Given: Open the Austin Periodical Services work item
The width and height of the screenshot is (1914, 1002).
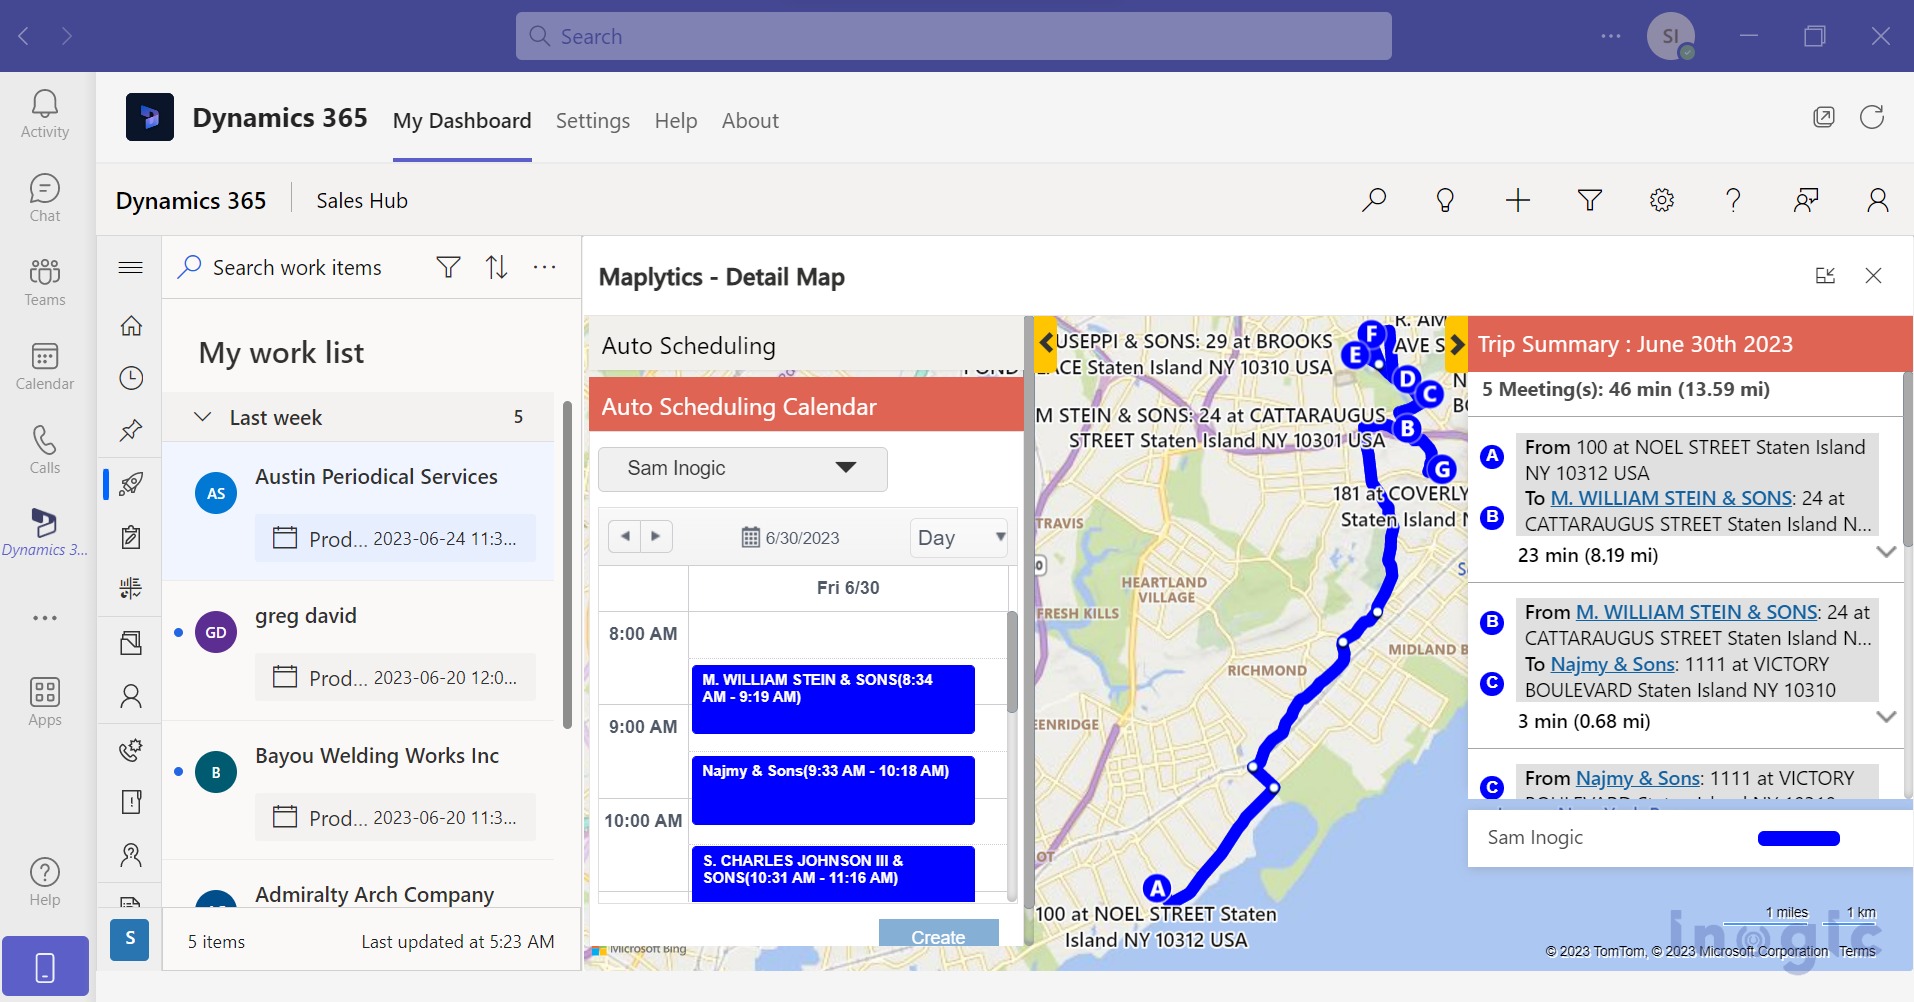Looking at the screenshot, I should pyautogui.click(x=358, y=510).
